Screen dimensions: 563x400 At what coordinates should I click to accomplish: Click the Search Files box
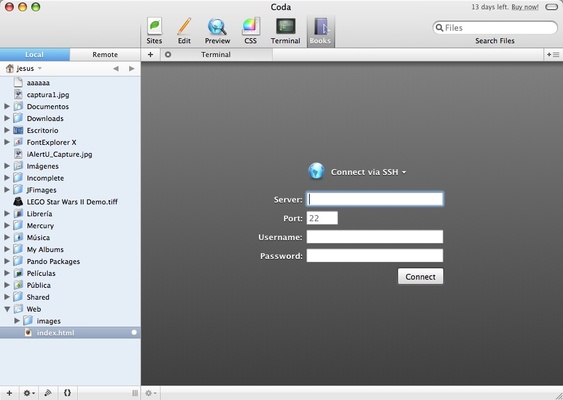[x=495, y=28]
